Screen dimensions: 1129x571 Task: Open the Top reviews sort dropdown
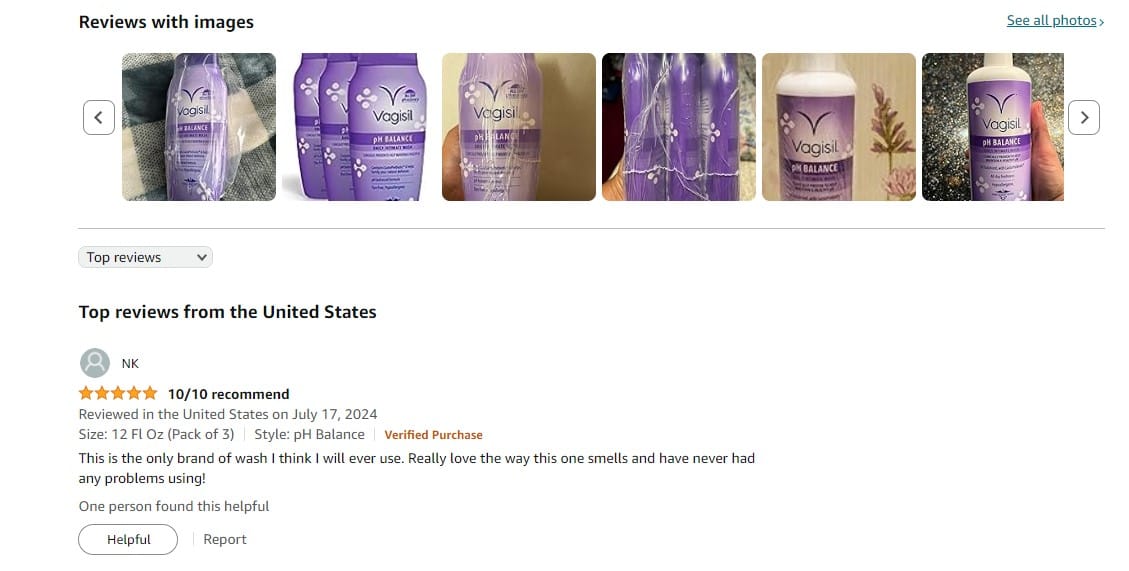click(145, 257)
